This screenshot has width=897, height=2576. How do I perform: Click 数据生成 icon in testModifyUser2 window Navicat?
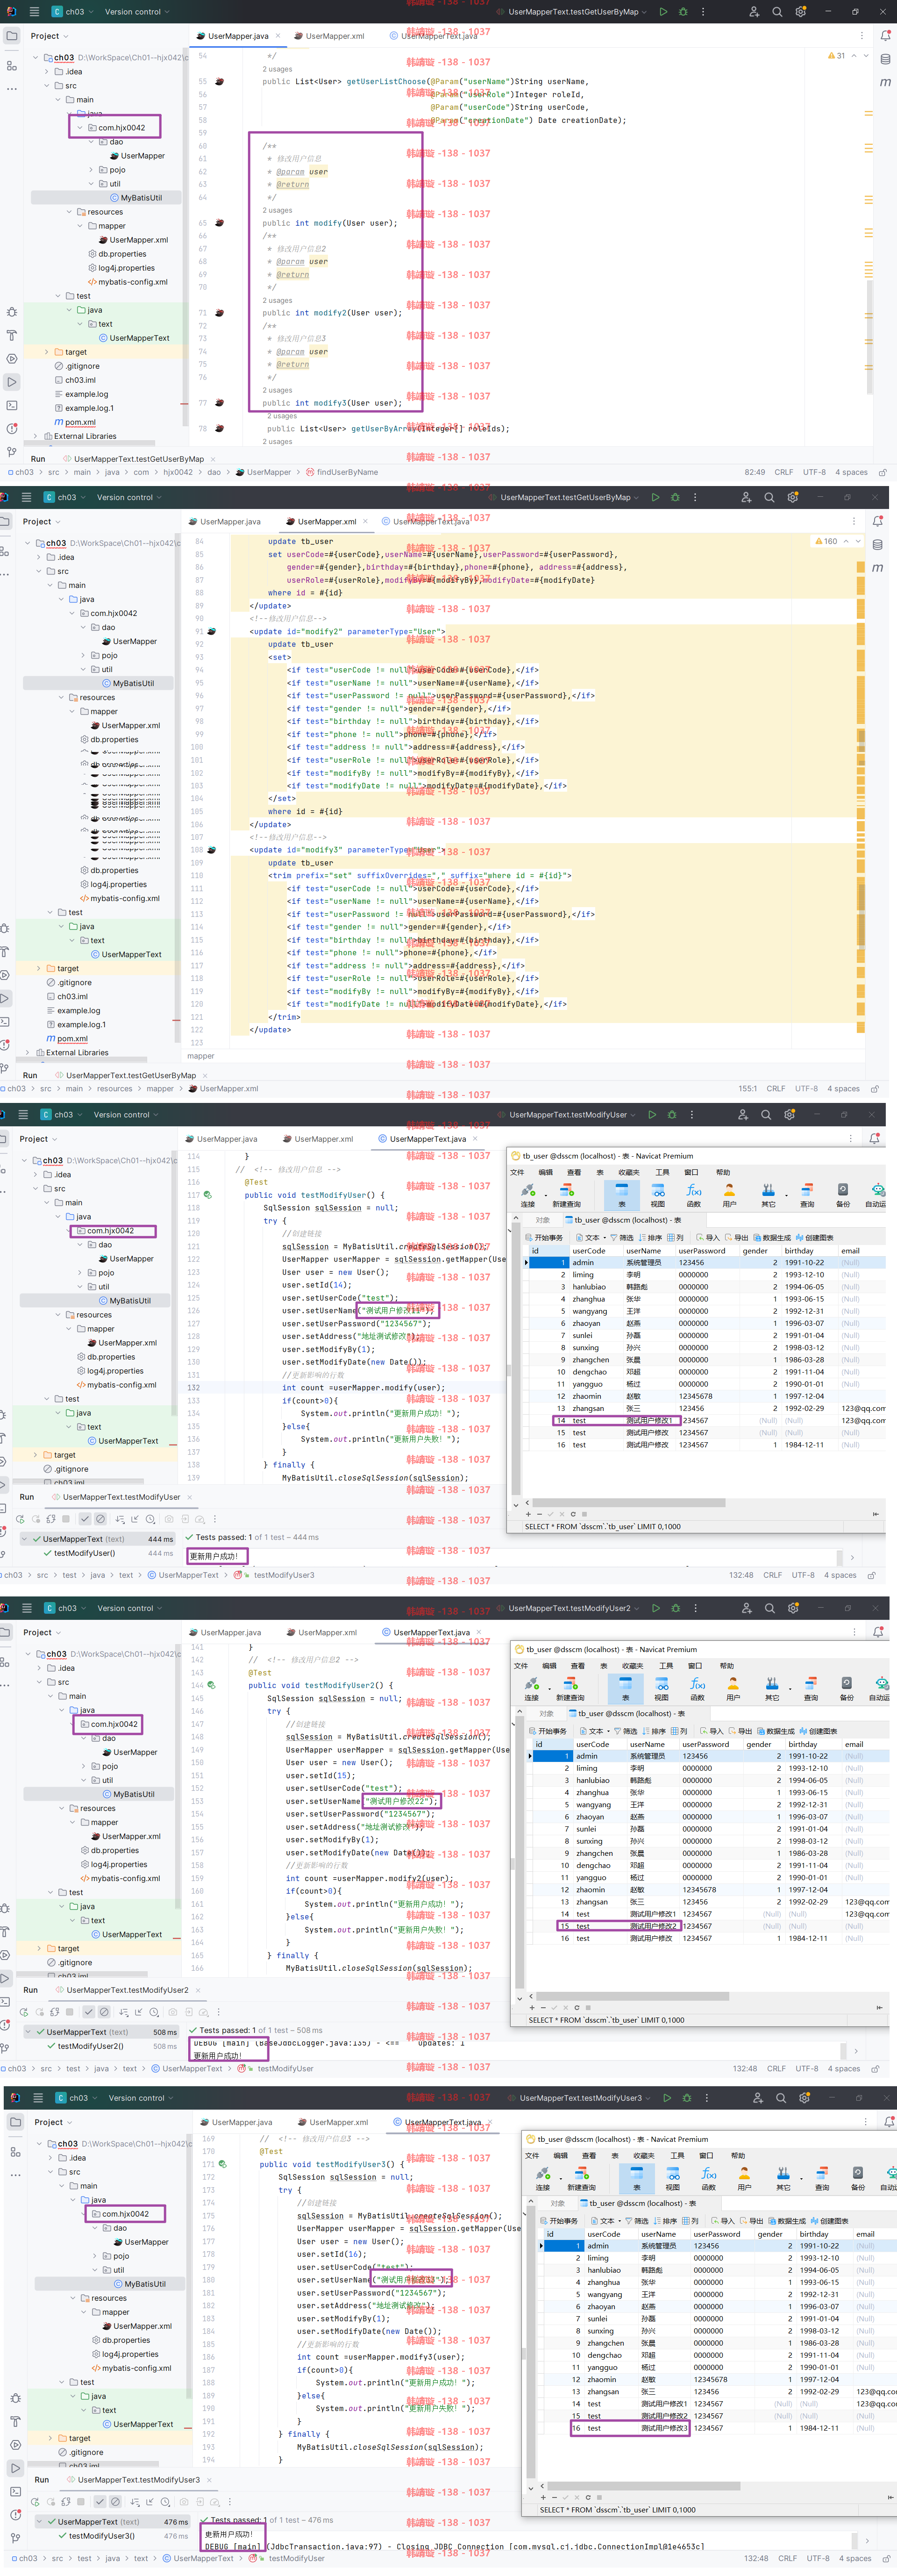(776, 1731)
